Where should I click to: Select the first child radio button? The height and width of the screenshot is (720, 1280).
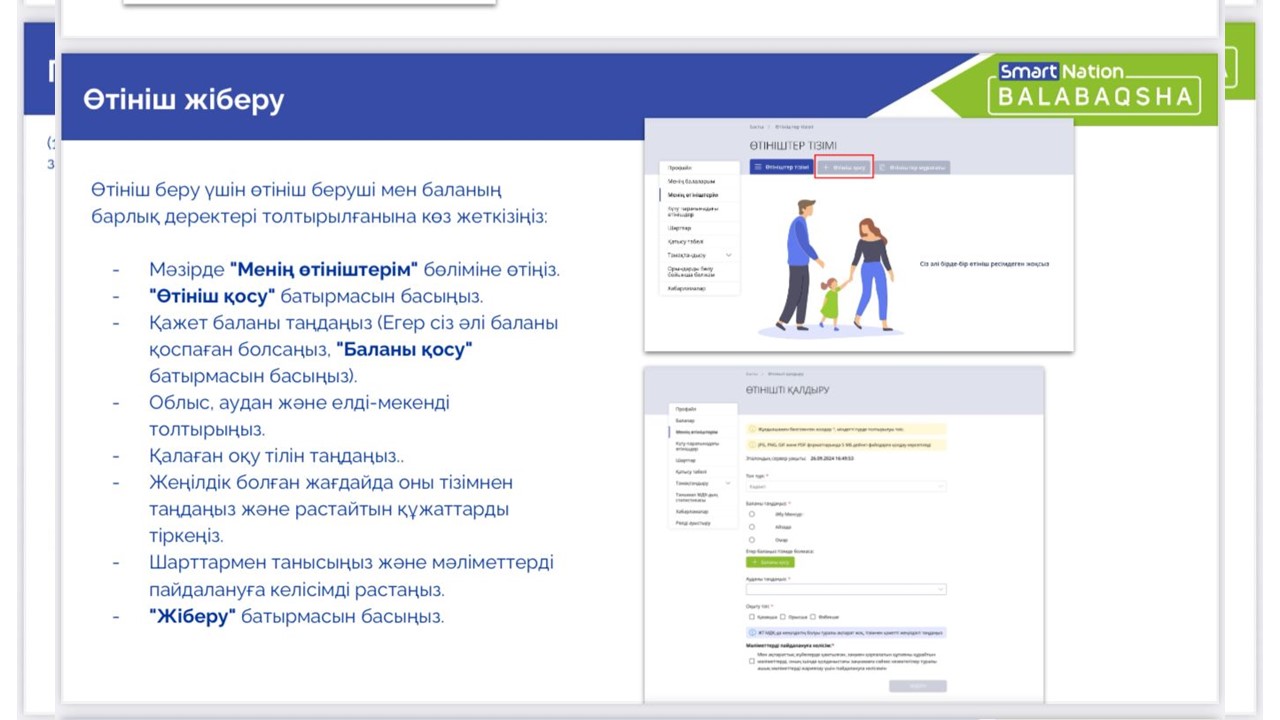[x=752, y=514]
